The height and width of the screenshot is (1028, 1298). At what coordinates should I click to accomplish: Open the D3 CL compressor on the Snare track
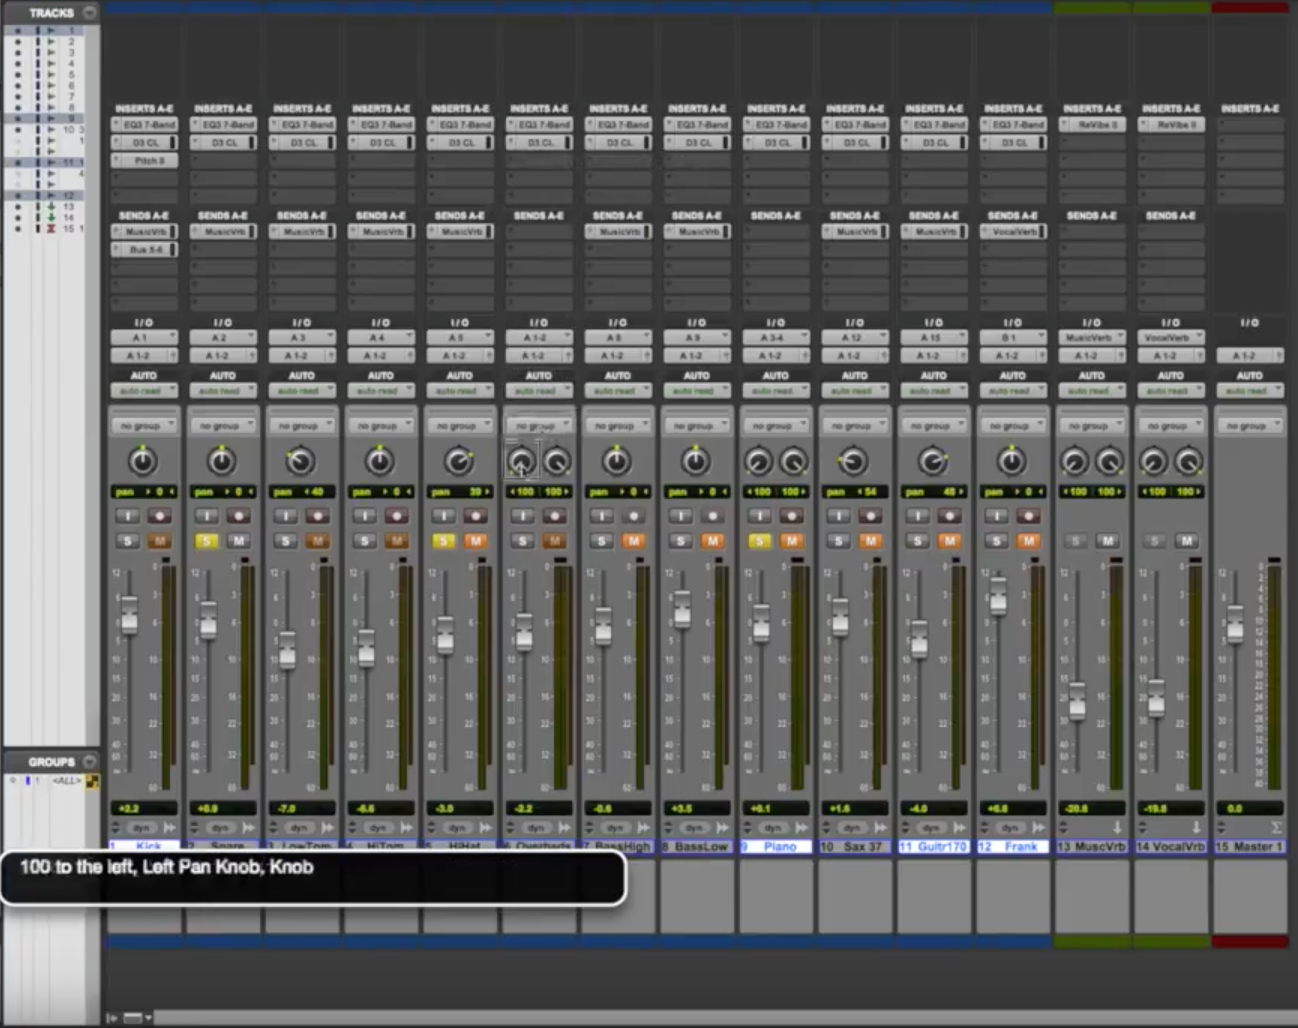click(222, 142)
